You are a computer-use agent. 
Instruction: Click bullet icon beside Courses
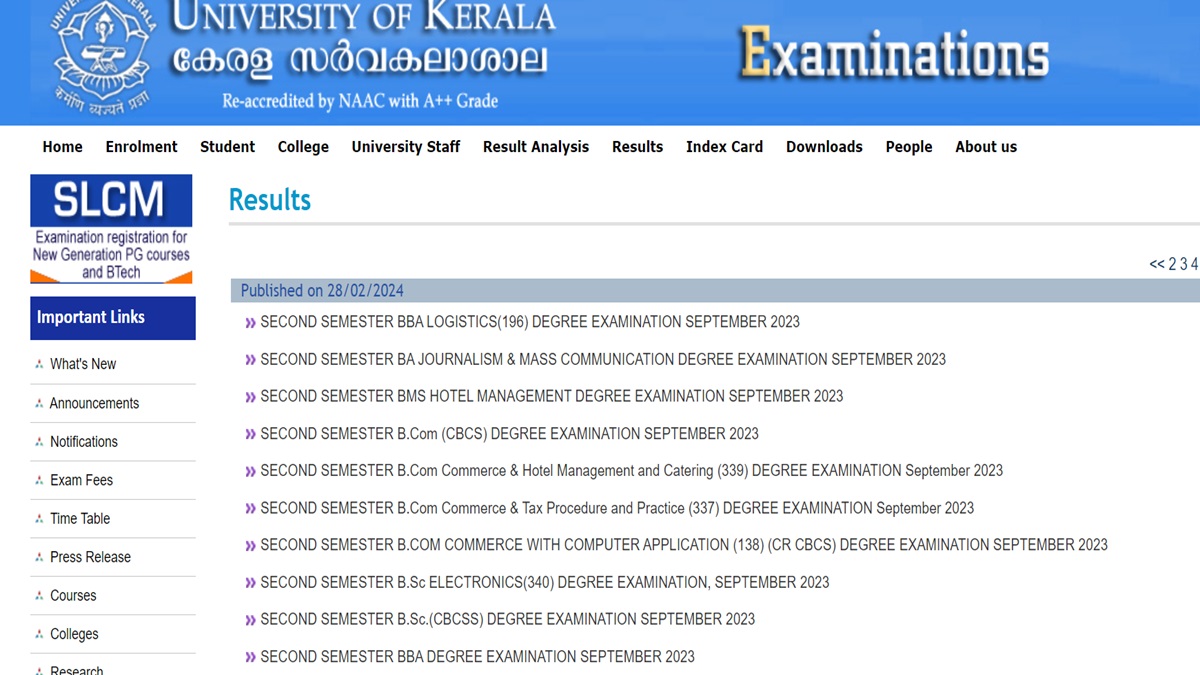pyautogui.click(x=39, y=596)
